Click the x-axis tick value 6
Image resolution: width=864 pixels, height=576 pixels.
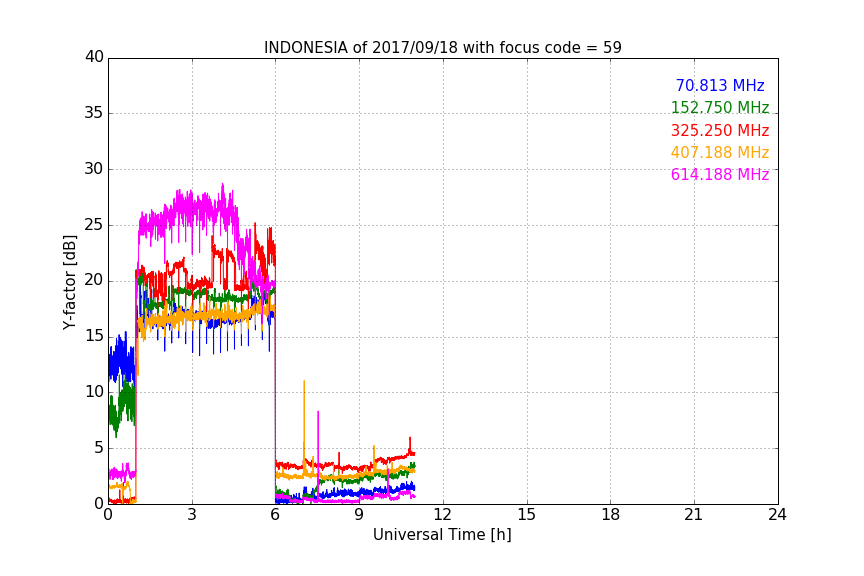[x=276, y=515]
